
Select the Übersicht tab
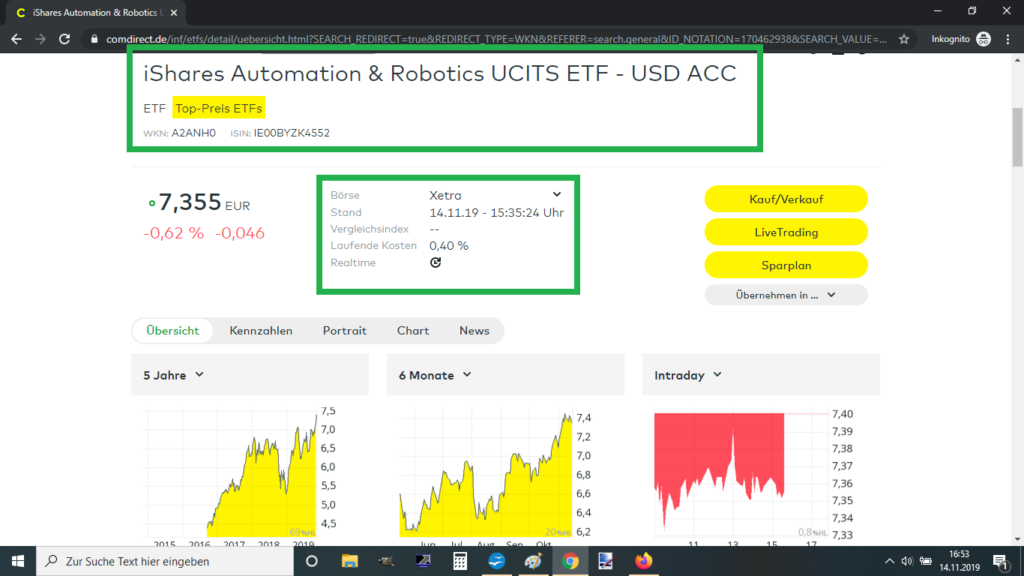tap(172, 330)
